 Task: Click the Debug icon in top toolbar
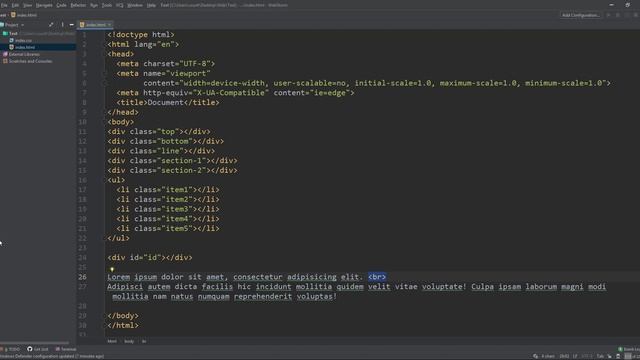pos(618,15)
